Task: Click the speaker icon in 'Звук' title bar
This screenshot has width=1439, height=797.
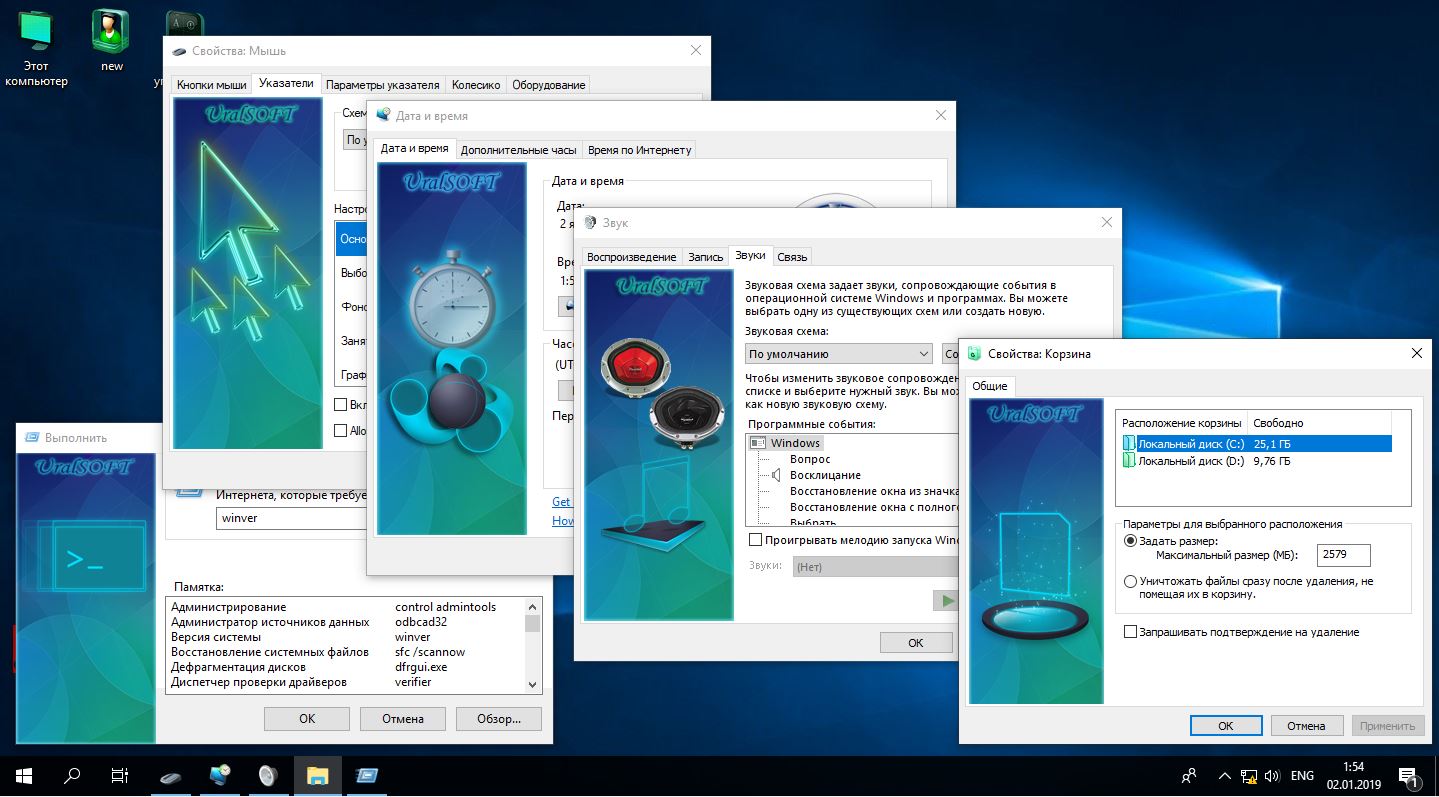Action: click(x=591, y=222)
